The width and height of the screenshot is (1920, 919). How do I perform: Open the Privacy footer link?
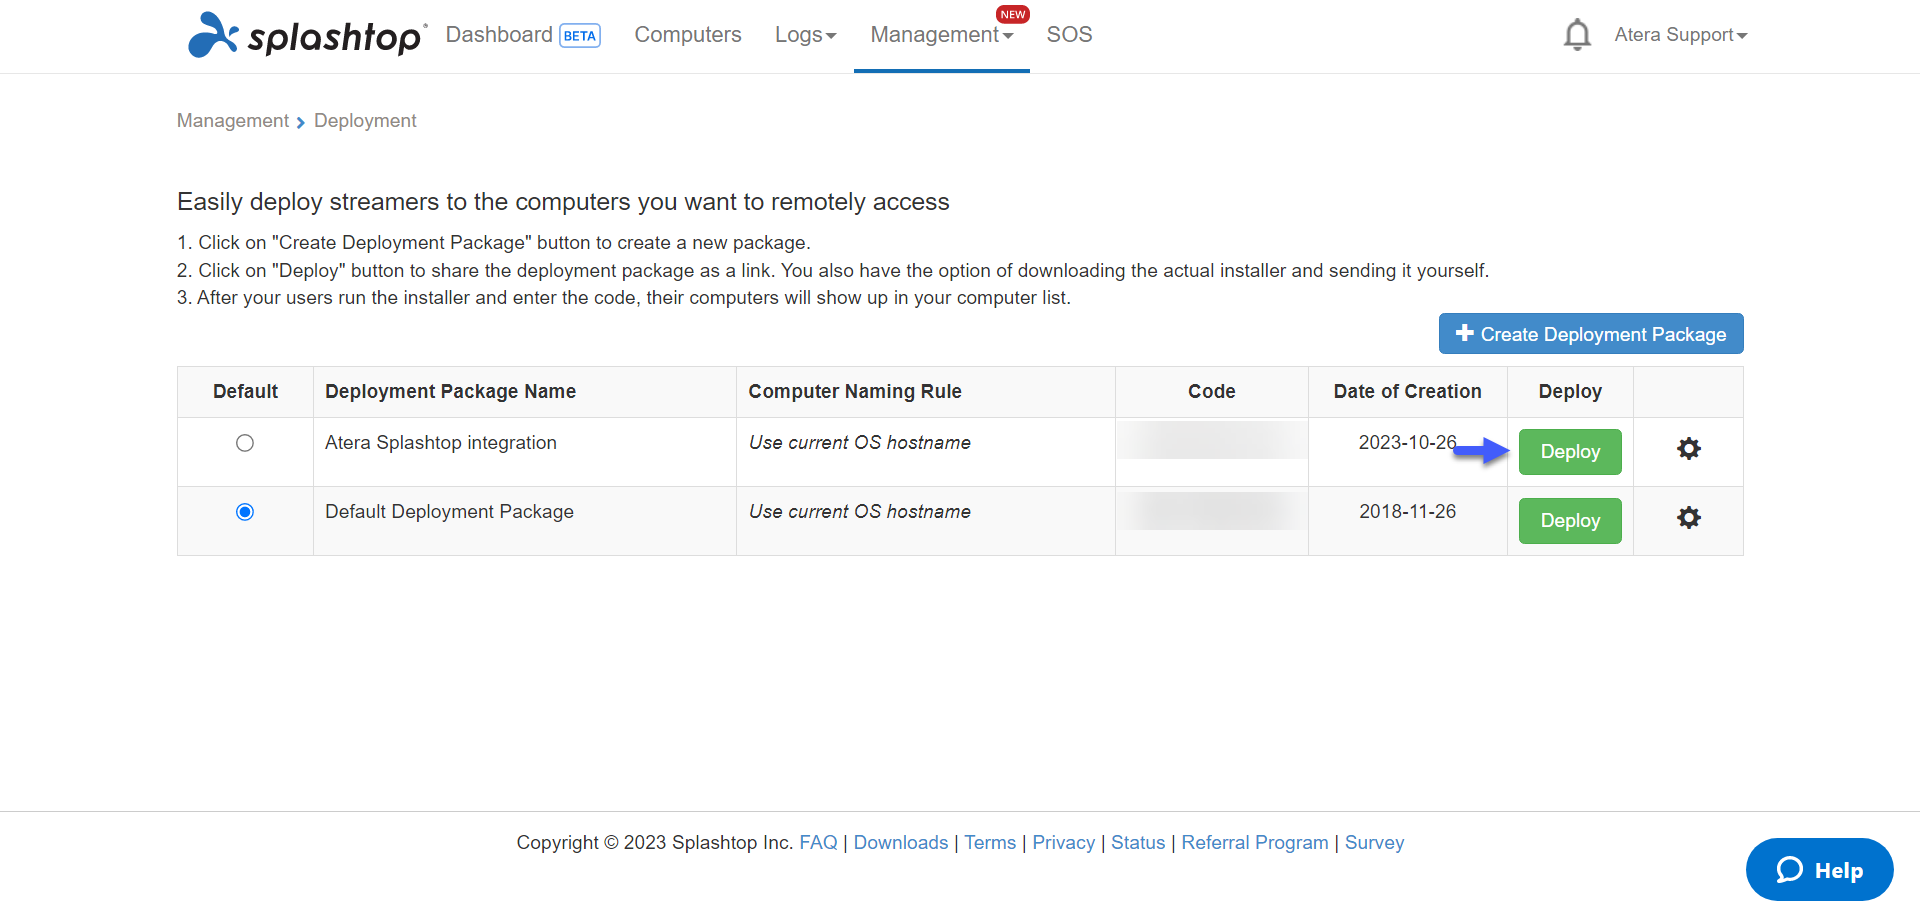click(1063, 843)
